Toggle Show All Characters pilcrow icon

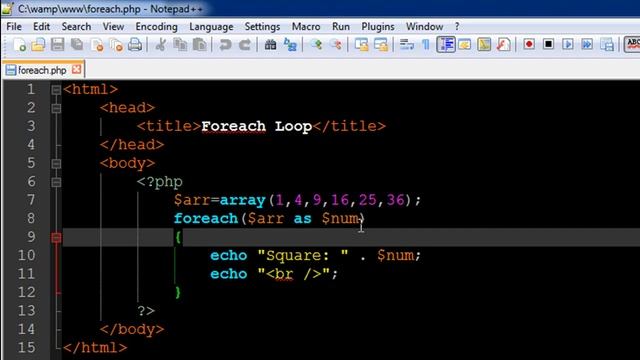tap(426, 44)
